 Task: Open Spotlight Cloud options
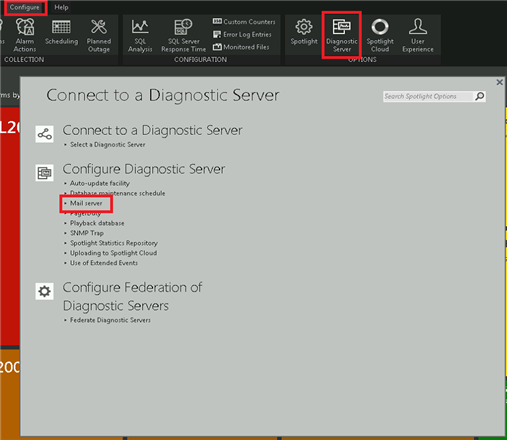pos(380,35)
